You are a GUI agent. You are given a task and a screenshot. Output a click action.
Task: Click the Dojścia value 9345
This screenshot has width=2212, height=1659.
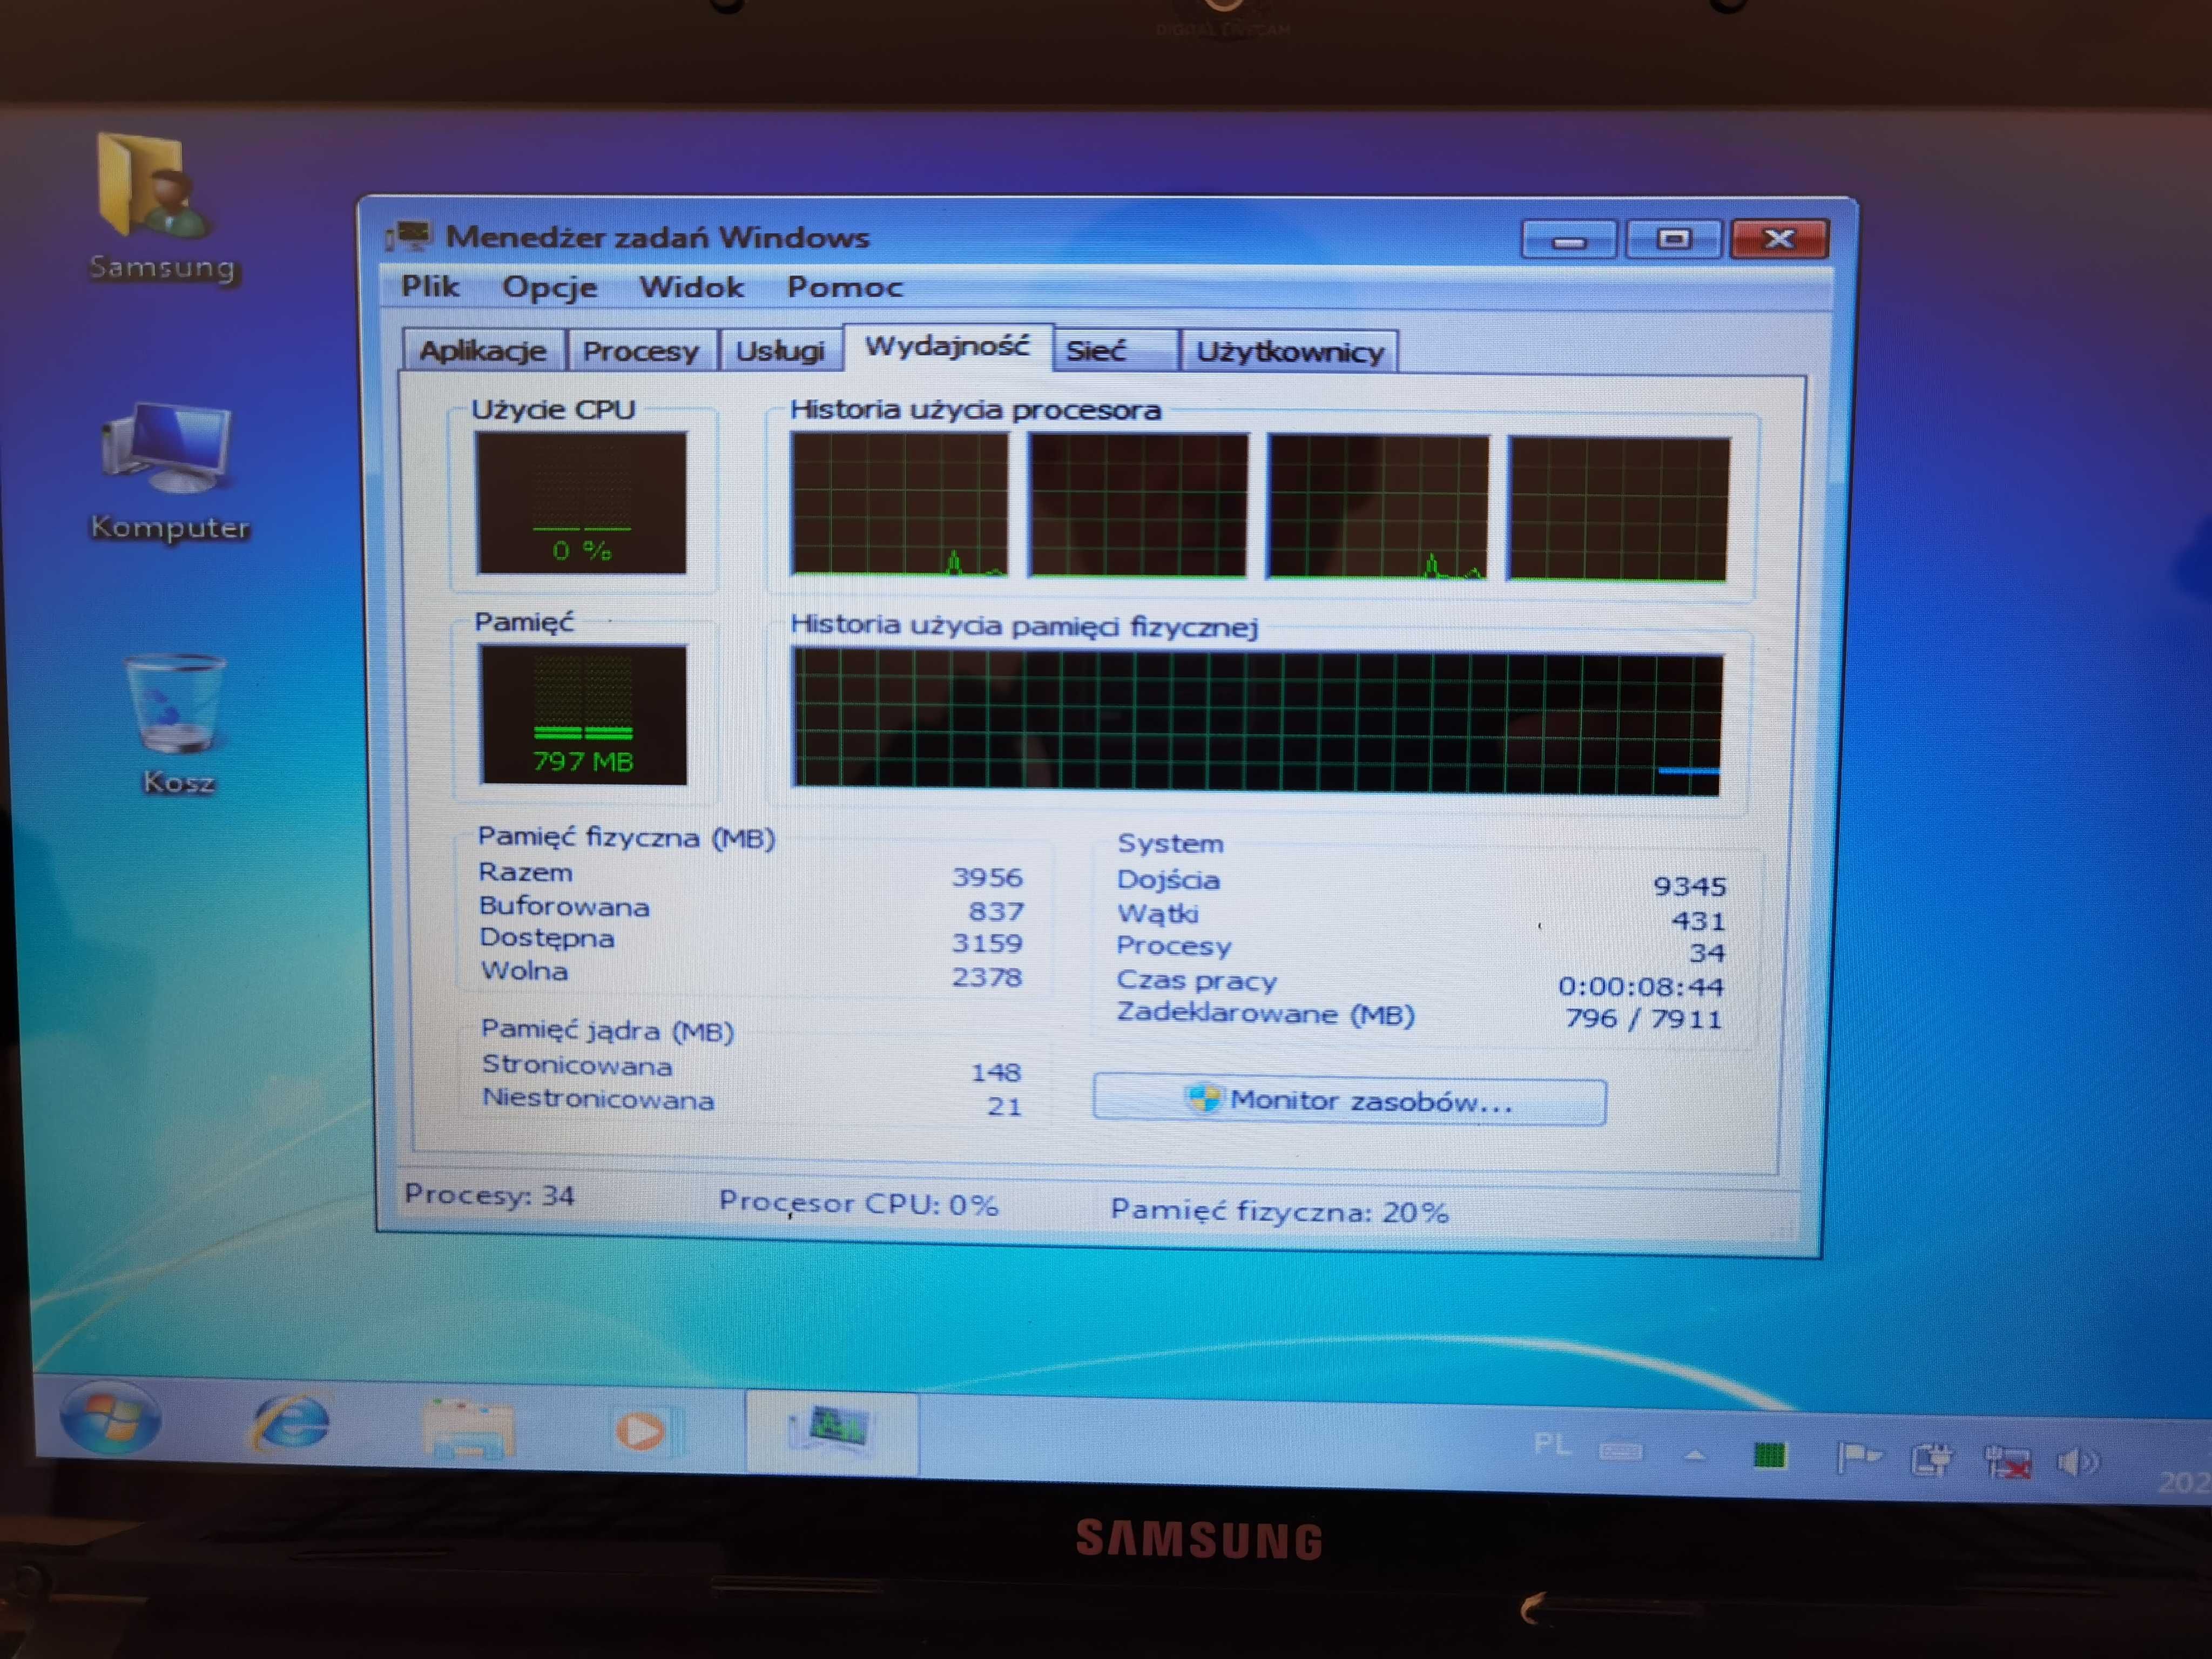click(1690, 886)
